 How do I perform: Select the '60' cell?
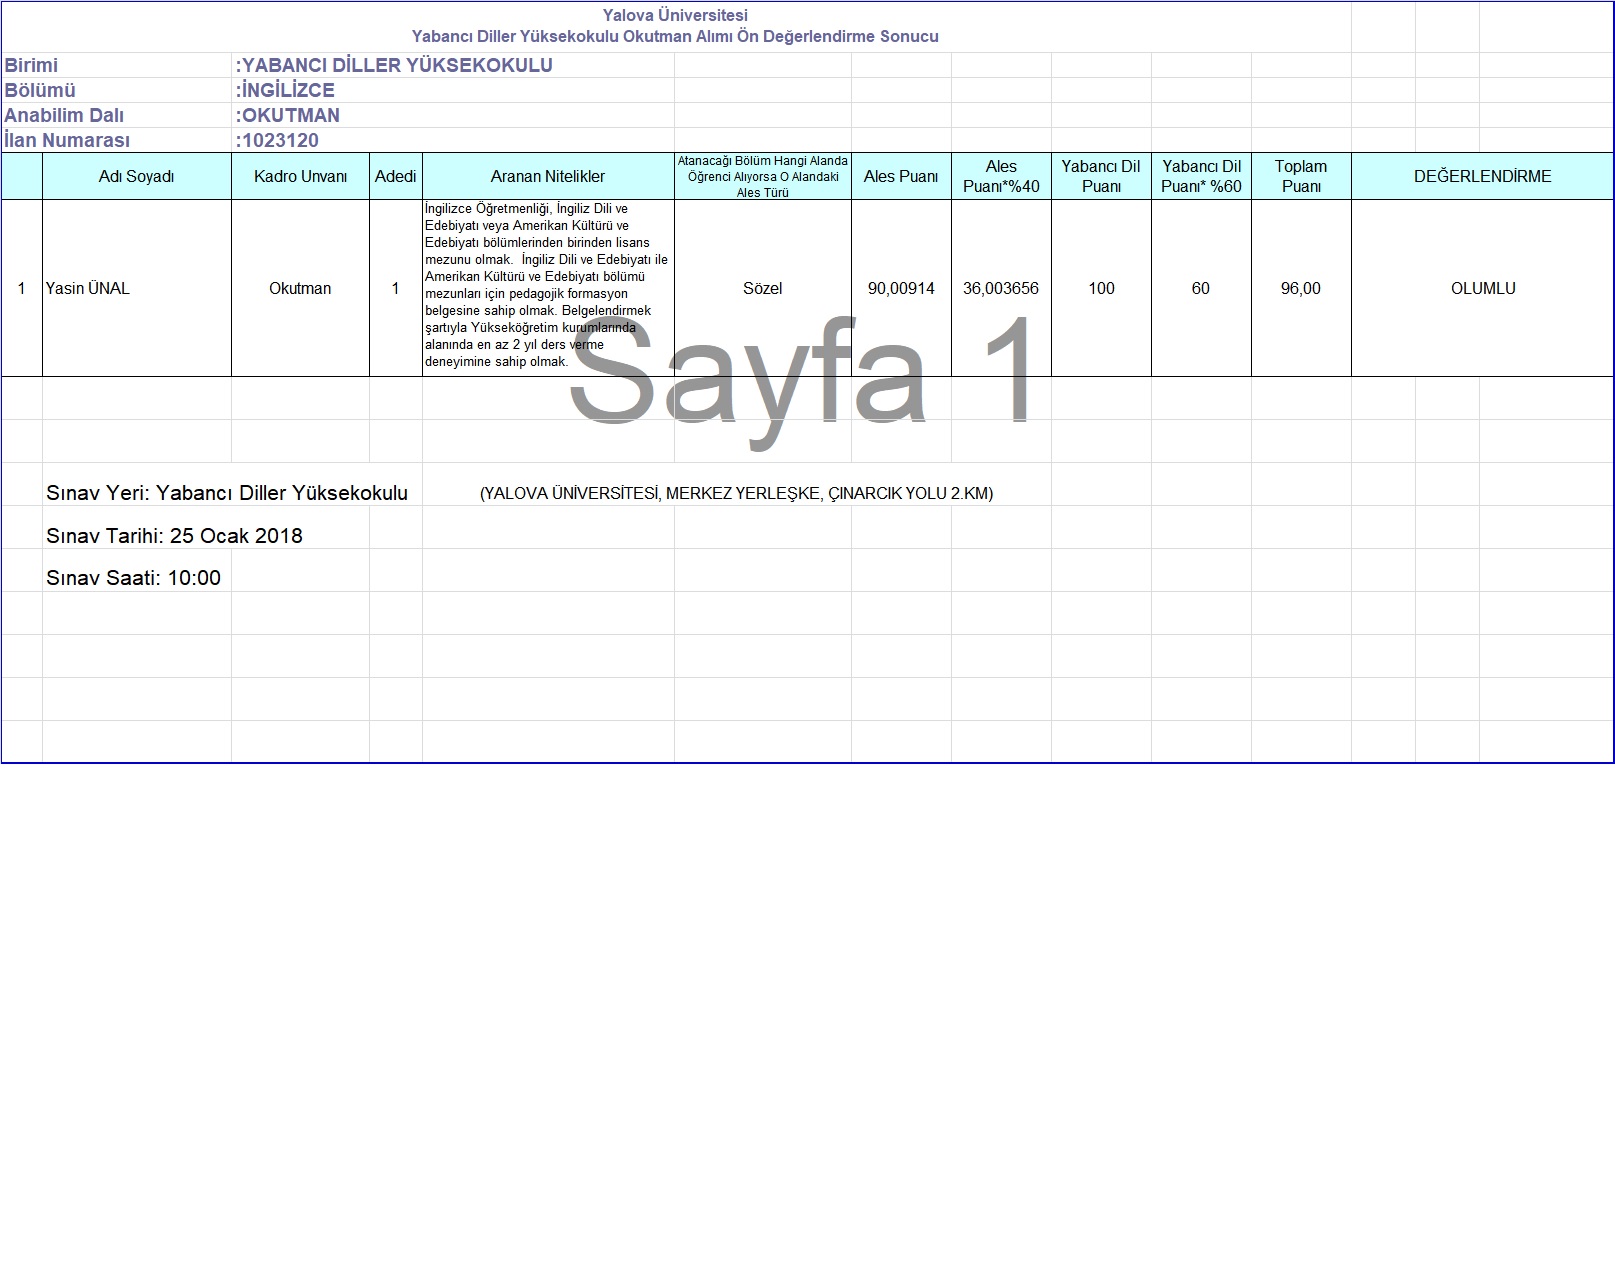pos(1201,288)
